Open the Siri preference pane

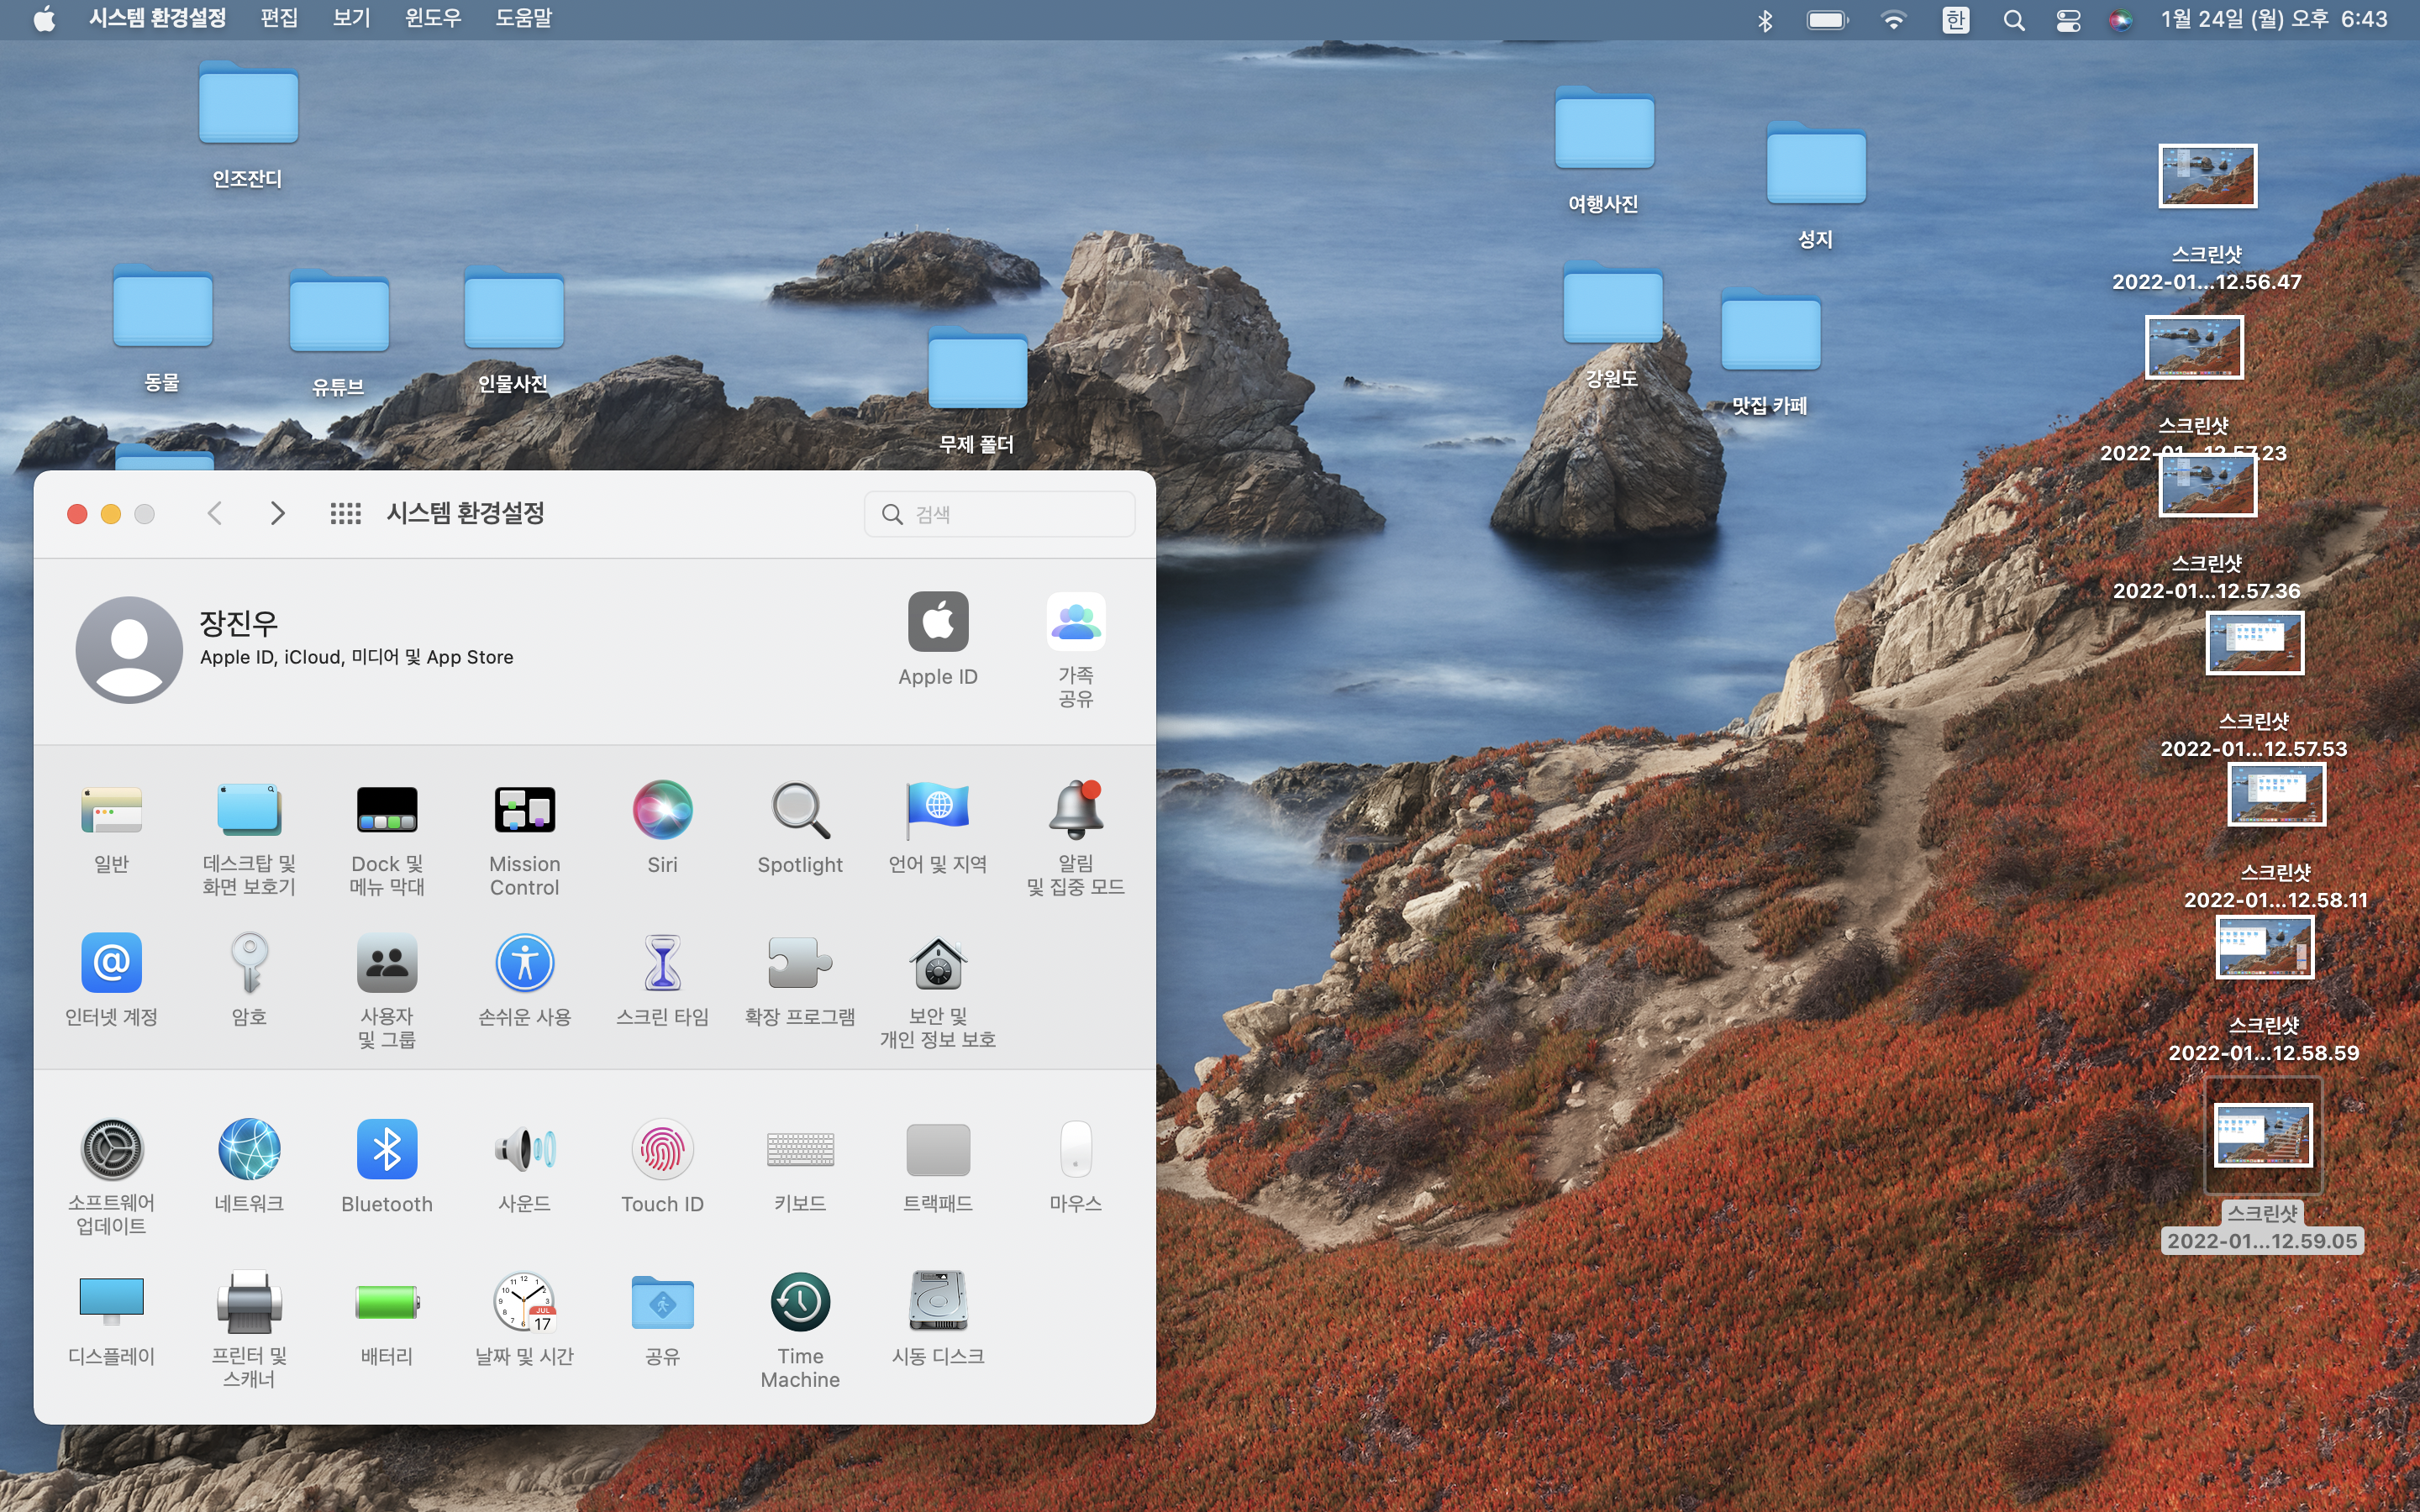662,810
